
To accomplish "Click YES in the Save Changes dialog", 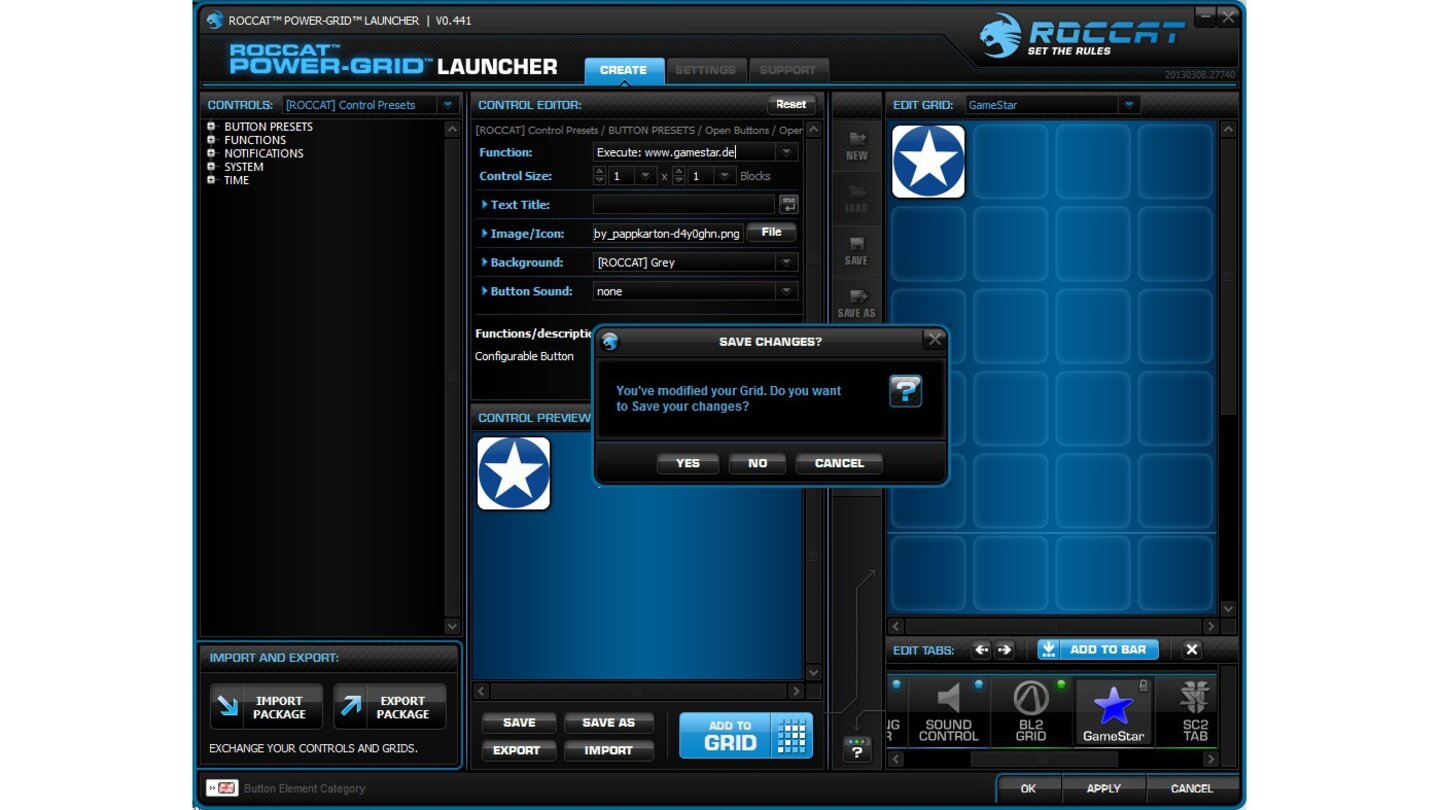I will pos(688,463).
